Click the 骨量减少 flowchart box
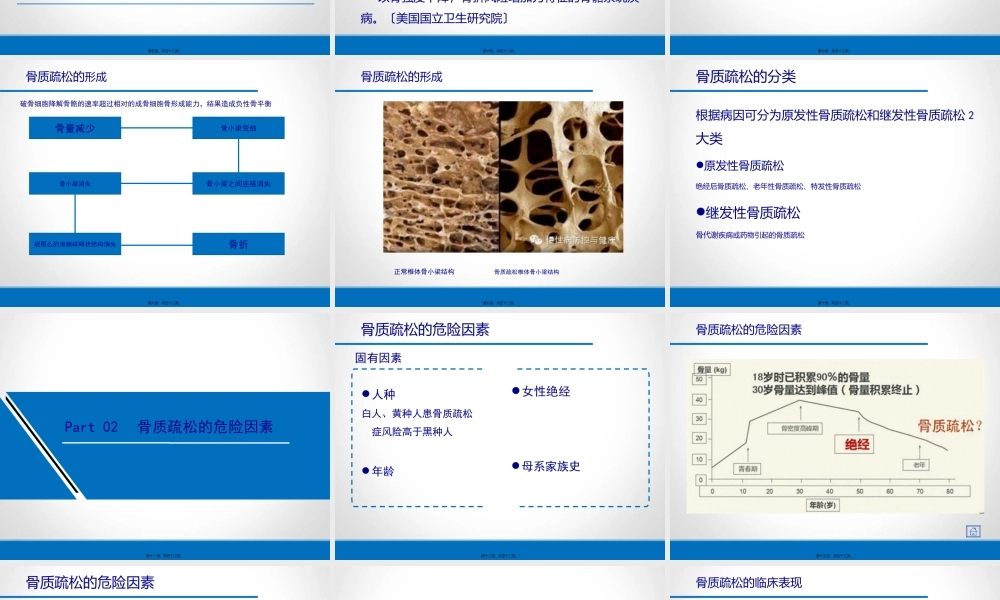 click(75, 128)
